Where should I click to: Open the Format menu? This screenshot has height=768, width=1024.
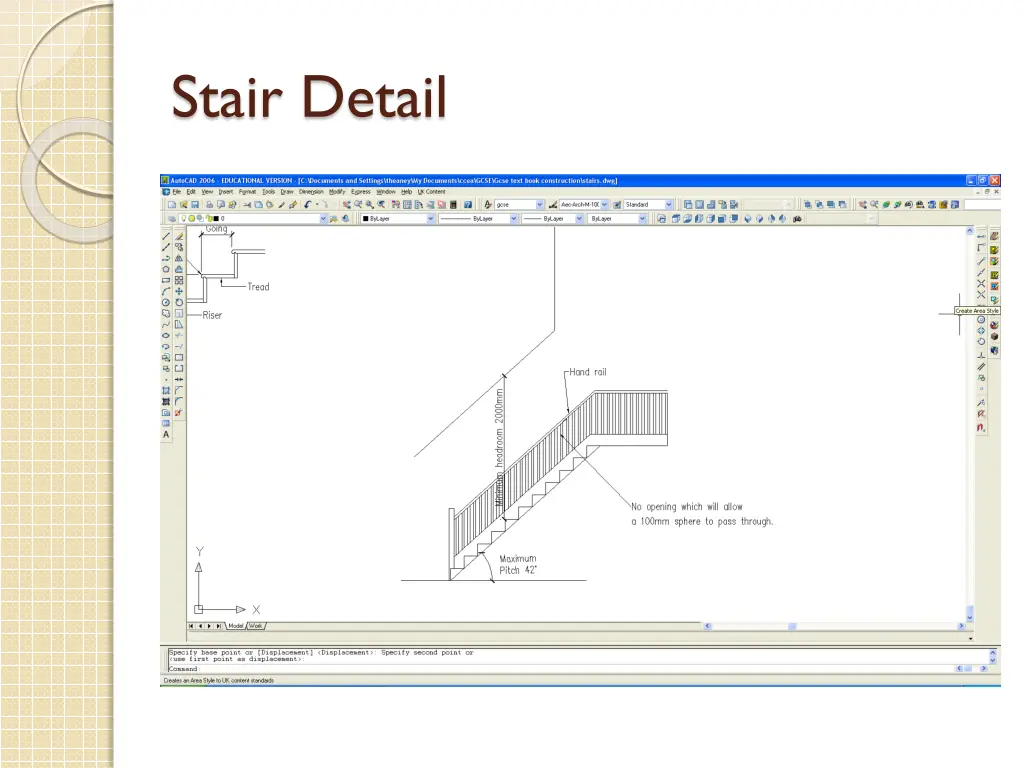pyautogui.click(x=248, y=192)
